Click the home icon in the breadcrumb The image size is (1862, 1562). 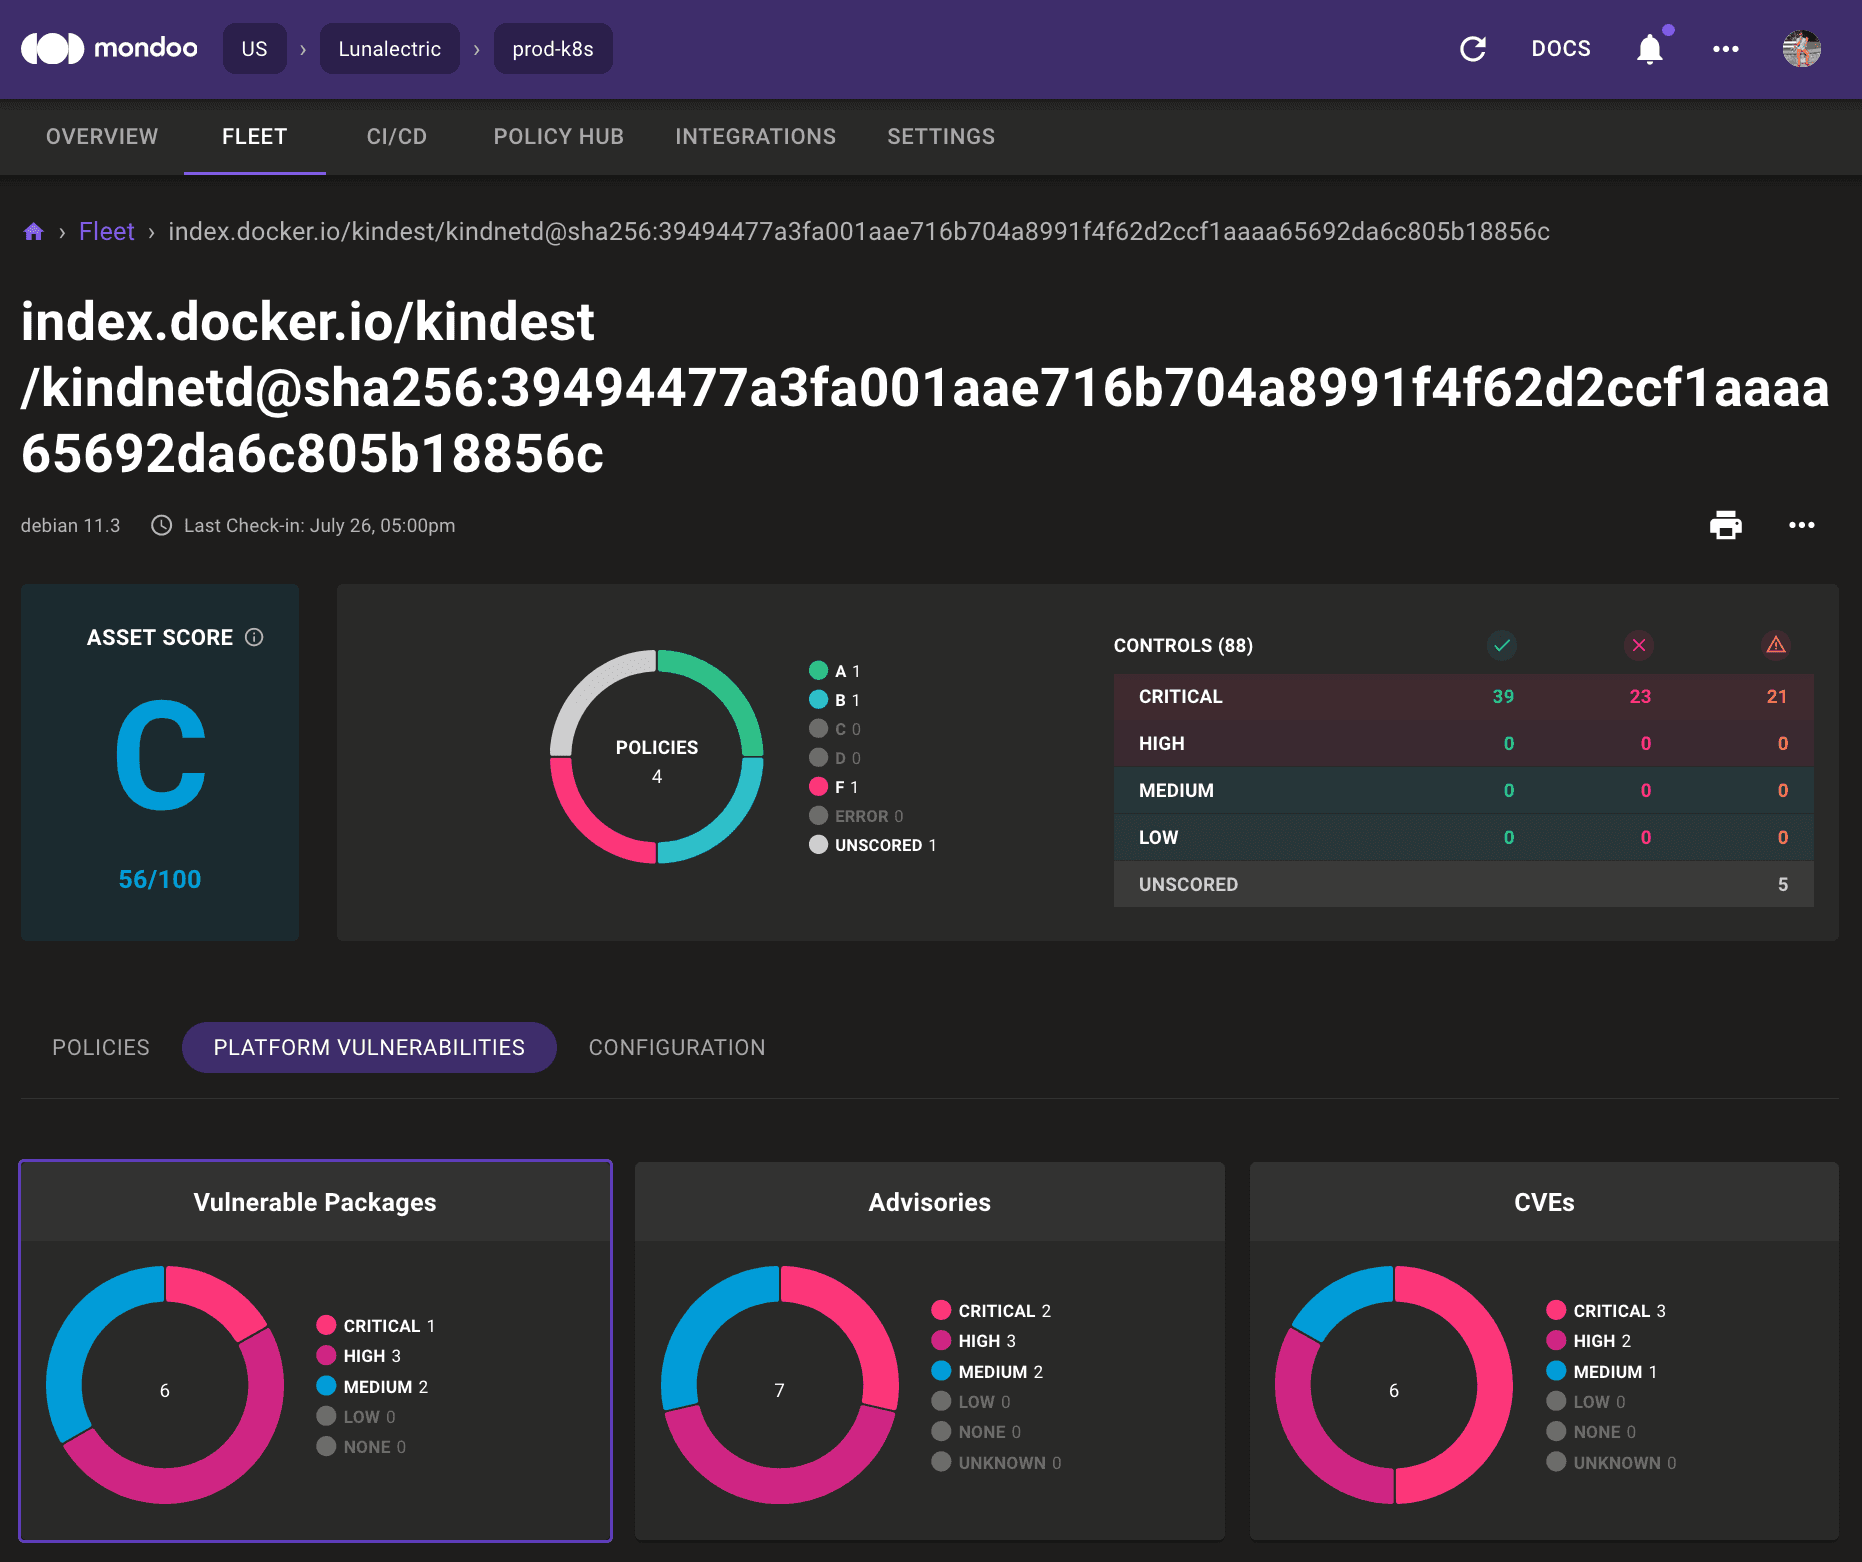(33, 231)
